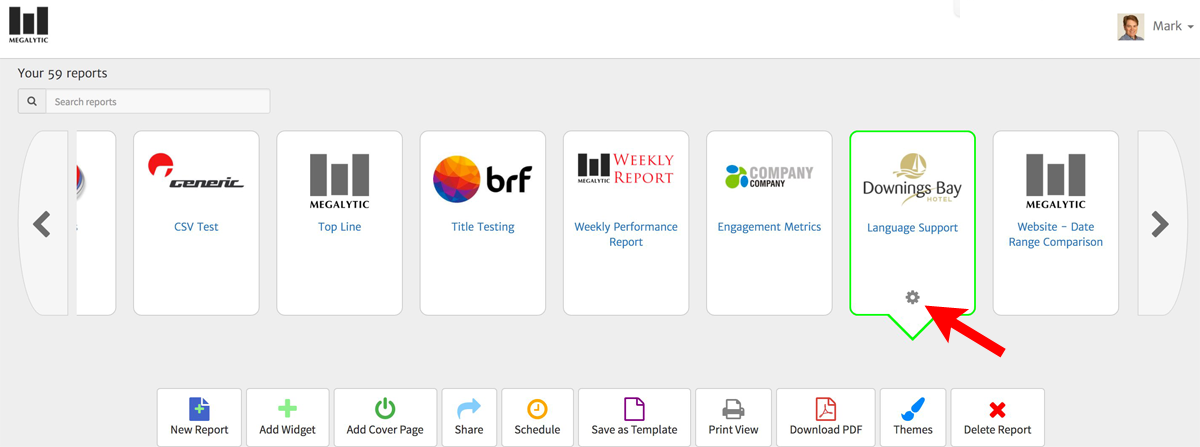Open the Schedule option

[537, 417]
